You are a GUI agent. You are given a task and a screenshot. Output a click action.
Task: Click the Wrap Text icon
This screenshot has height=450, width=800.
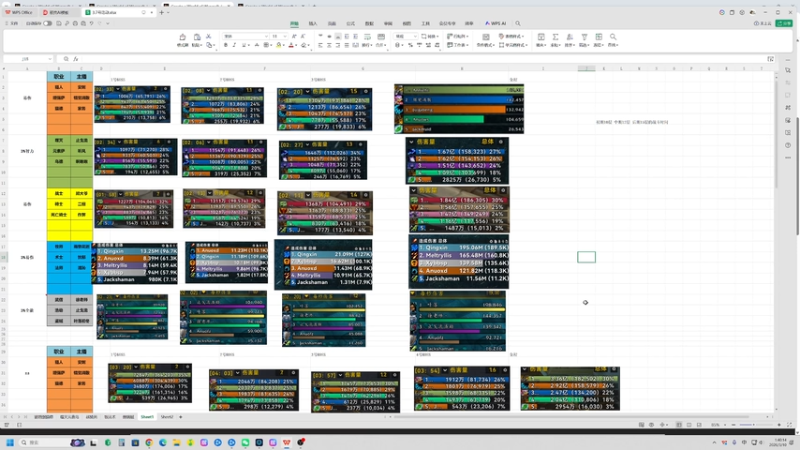click(367, 39)
